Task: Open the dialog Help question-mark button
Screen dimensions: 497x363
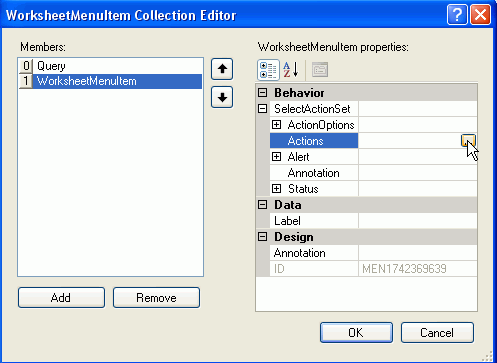Action: tap(457, 15)
